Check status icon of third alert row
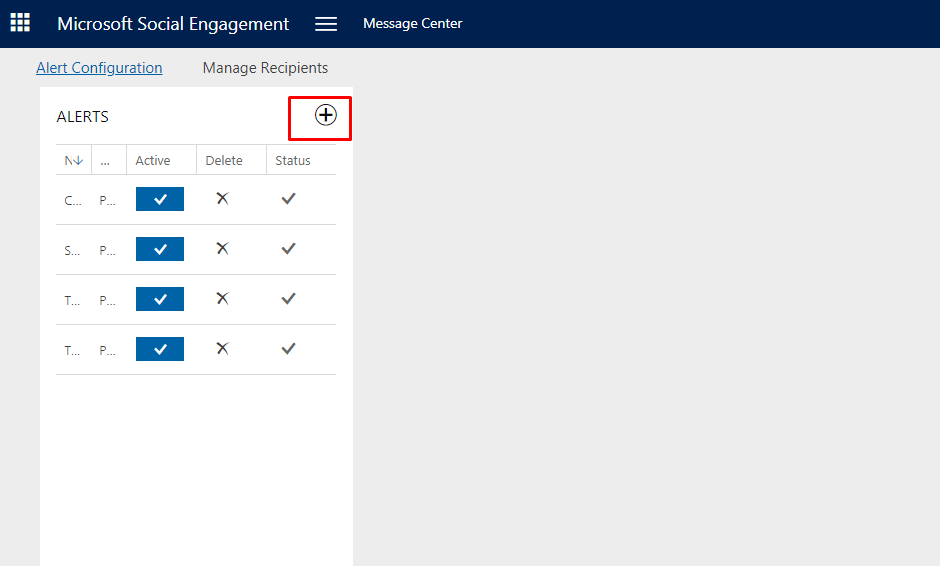This screenshot has width=940, height=566. click(x=288, y=299)
